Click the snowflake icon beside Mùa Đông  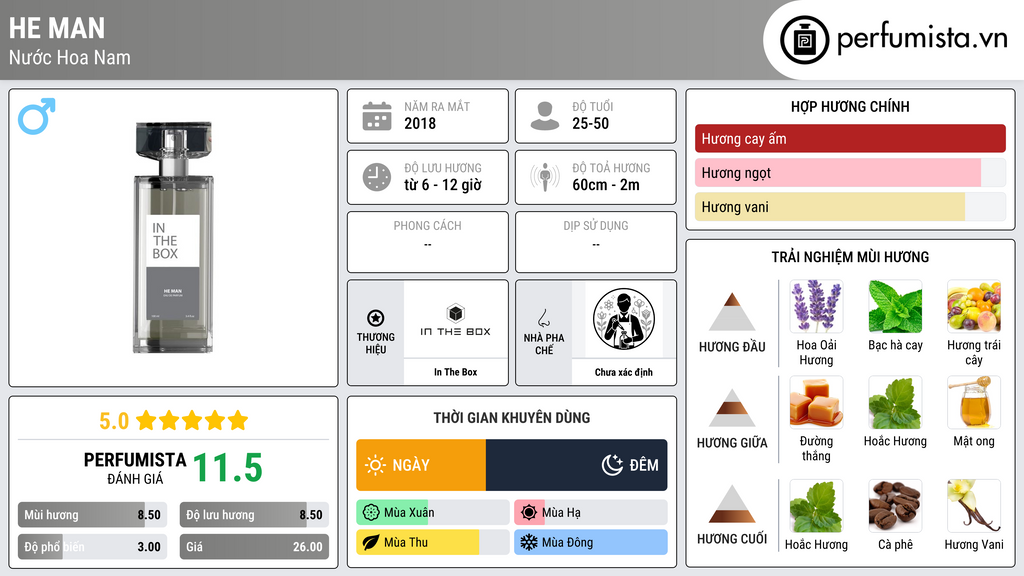click(529, 543)
